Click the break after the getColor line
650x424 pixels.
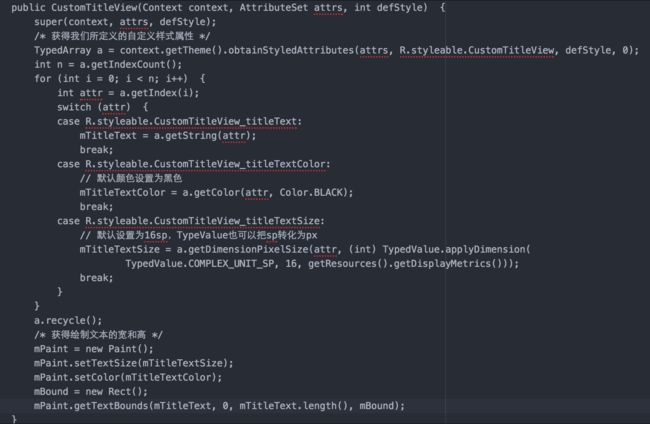tap(96, 207)
